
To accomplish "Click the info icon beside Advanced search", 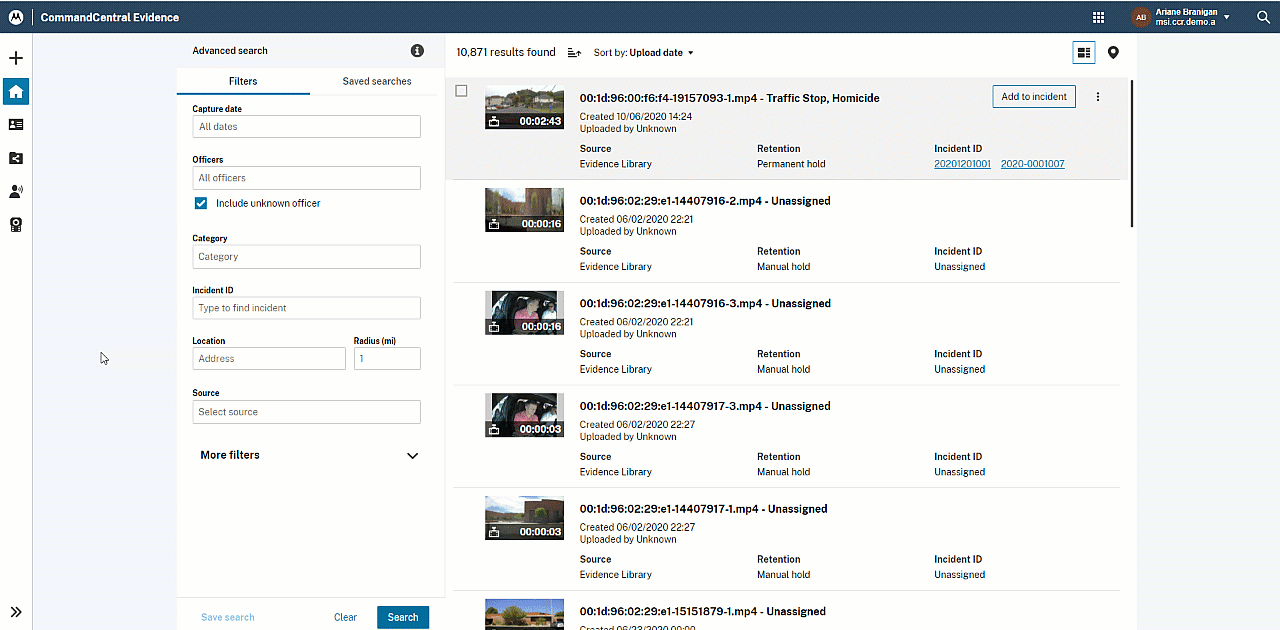I will pos(417,51).
